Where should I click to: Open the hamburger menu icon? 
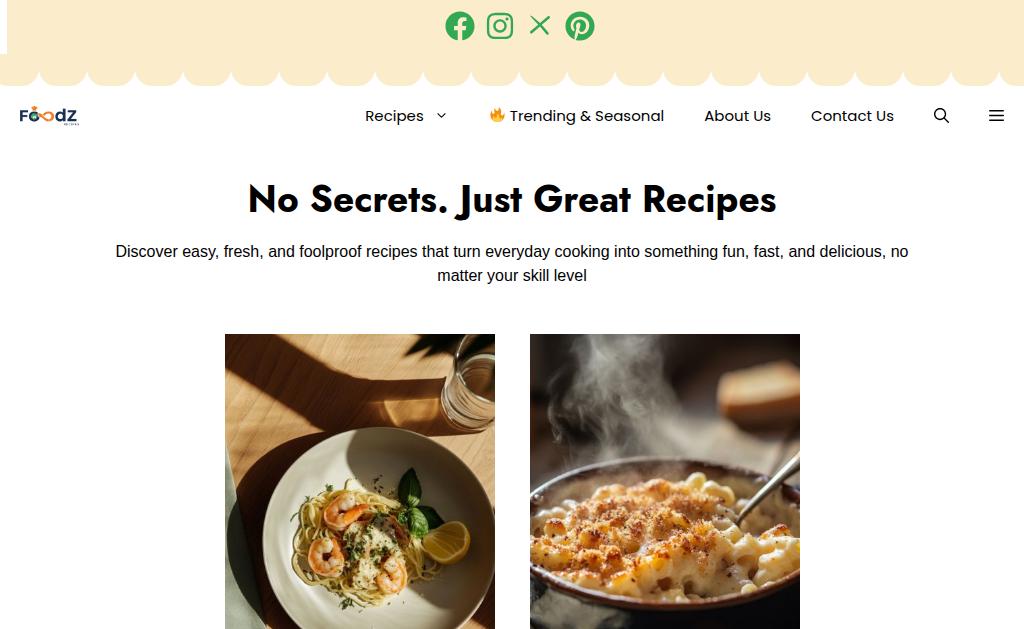pos(996,116)
